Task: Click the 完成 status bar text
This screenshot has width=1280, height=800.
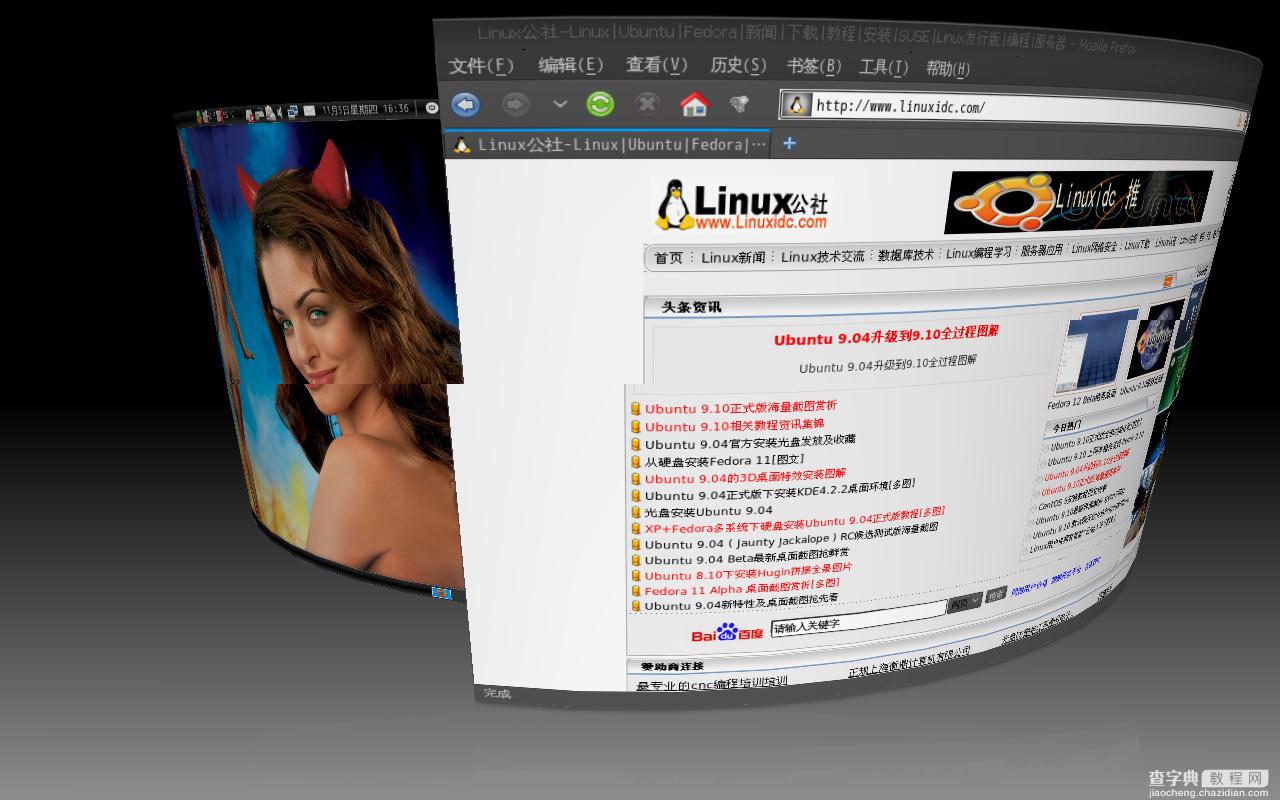Action: pos(497,693)
